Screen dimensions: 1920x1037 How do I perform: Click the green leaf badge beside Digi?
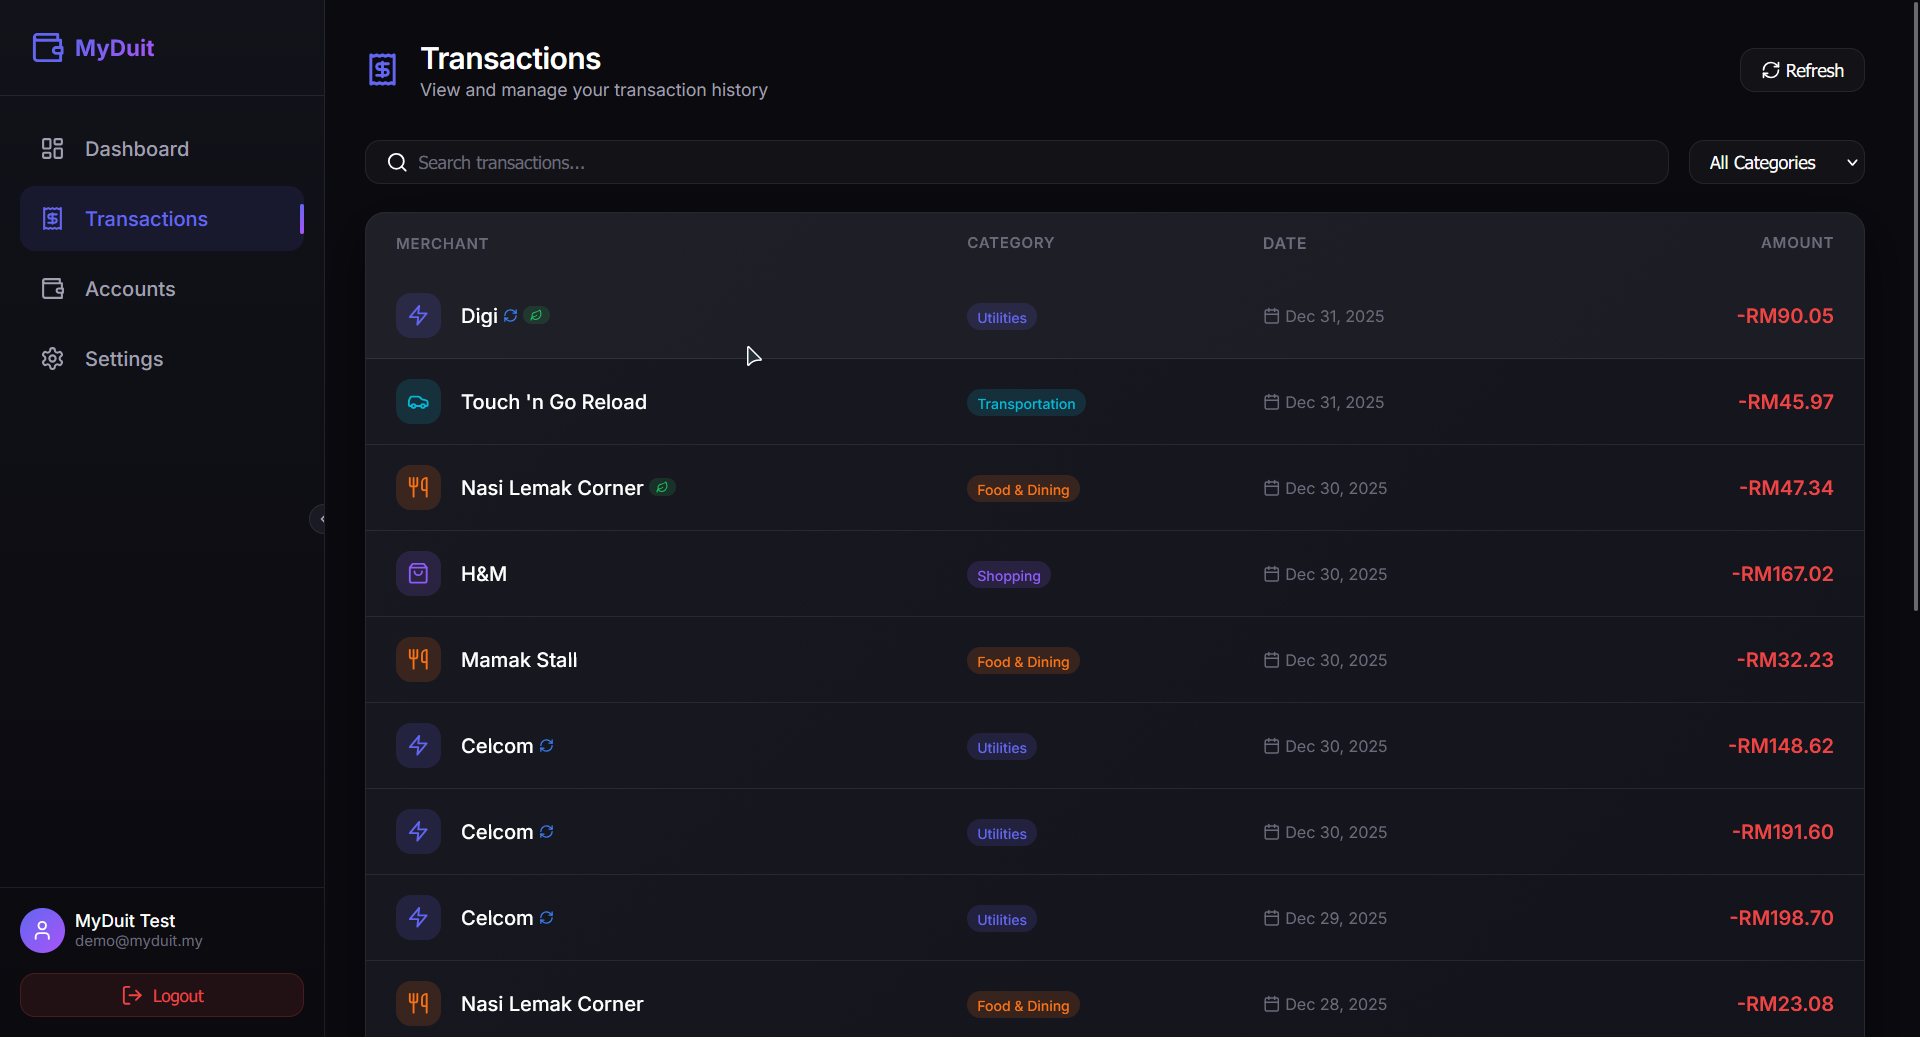point(537,315)
